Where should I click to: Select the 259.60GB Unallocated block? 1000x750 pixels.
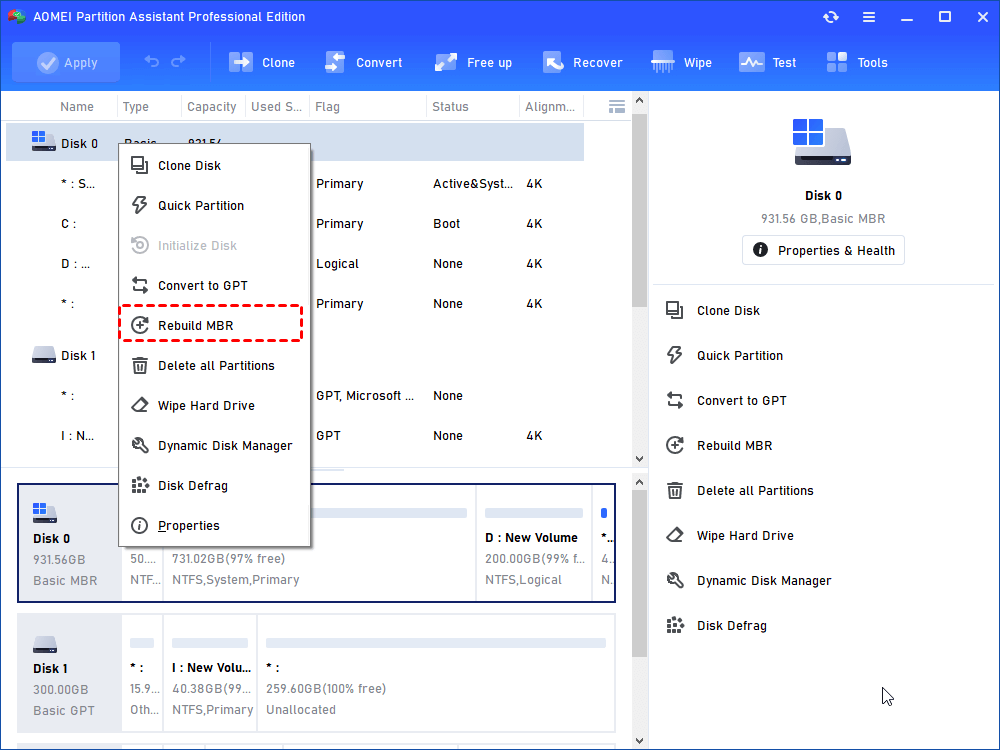(436, 673)
